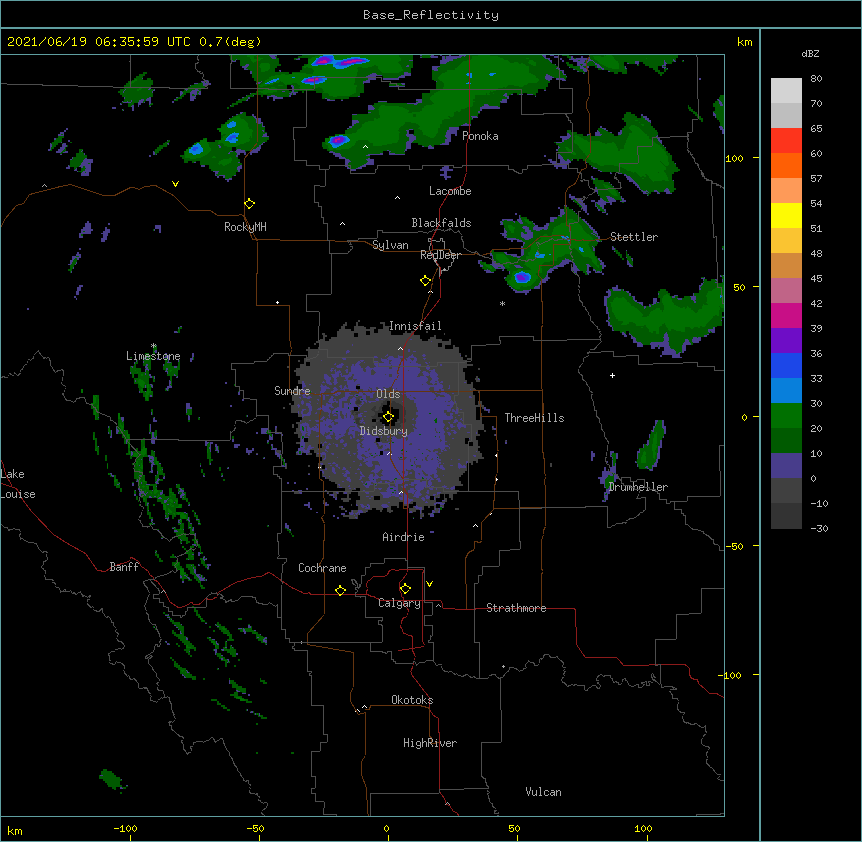Click the Okotoks label
The width and height of the screenshot is (862, 842).
click(x=412, y=700)
